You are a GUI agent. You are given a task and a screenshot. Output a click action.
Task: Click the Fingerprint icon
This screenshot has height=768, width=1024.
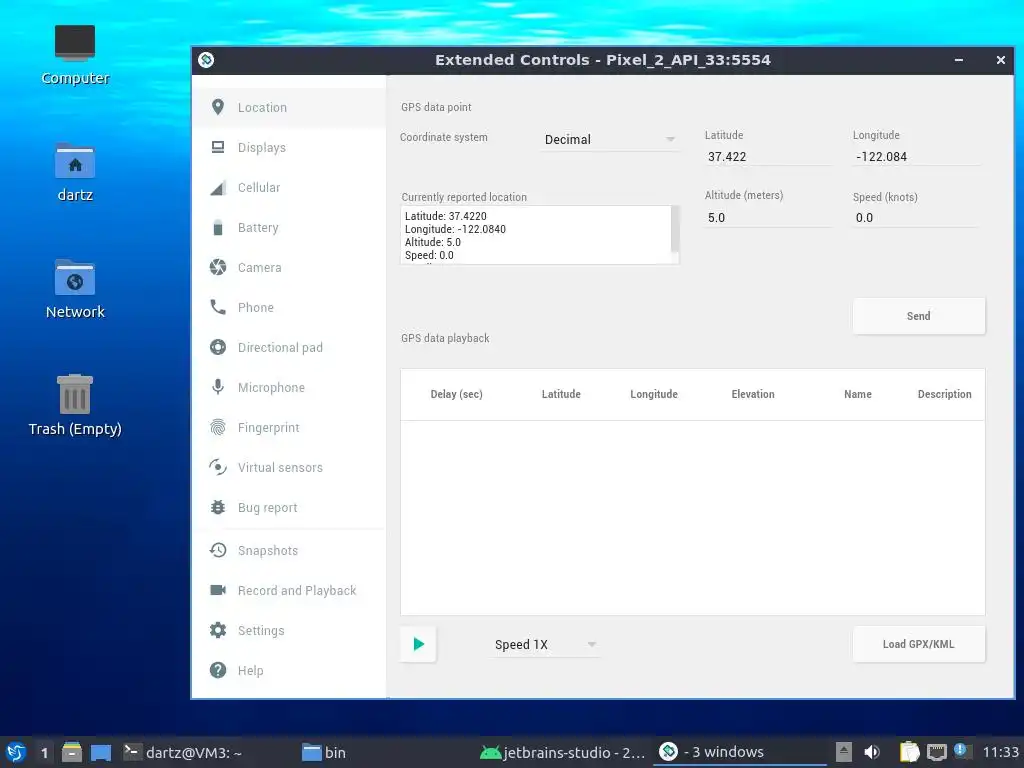point(218,427)
